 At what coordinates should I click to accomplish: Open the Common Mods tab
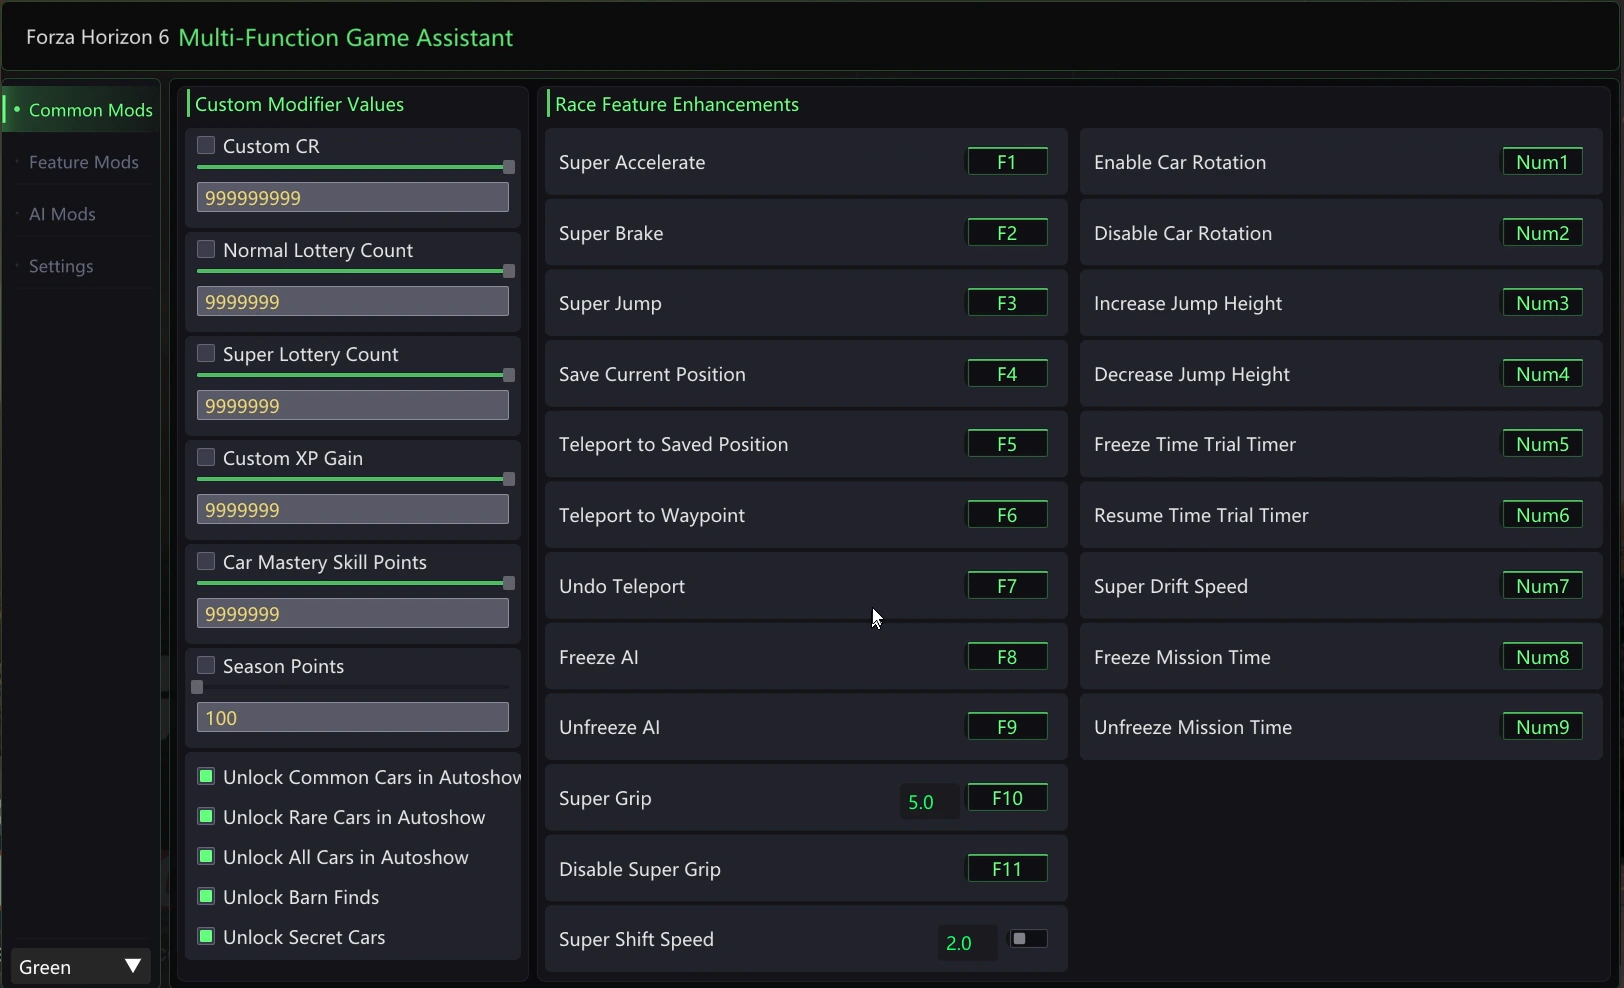(x=82, y=110)
